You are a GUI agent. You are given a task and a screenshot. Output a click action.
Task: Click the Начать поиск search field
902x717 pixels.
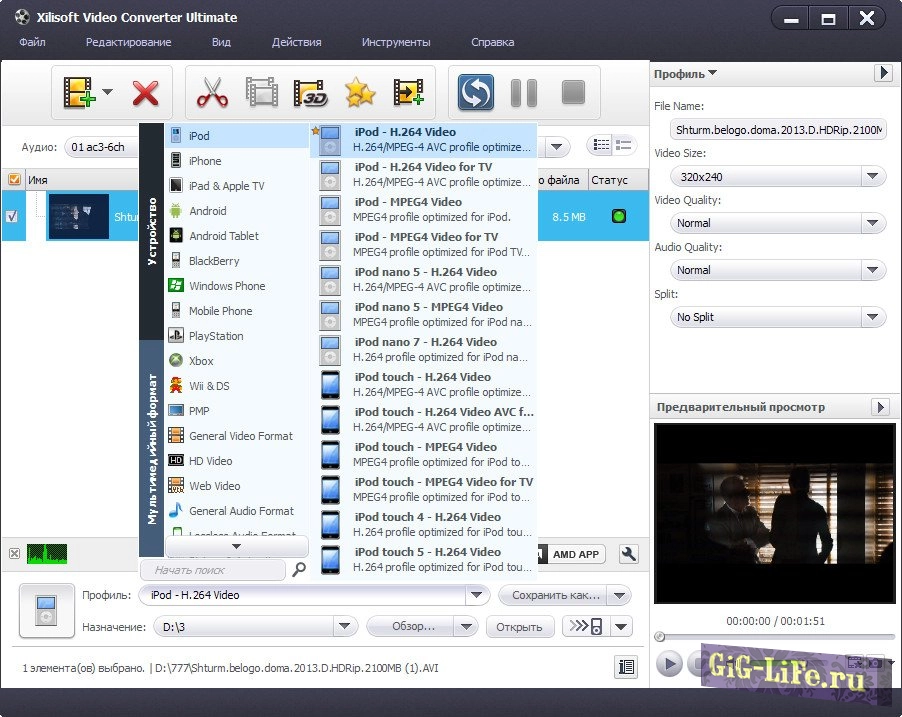coord(212,570)
